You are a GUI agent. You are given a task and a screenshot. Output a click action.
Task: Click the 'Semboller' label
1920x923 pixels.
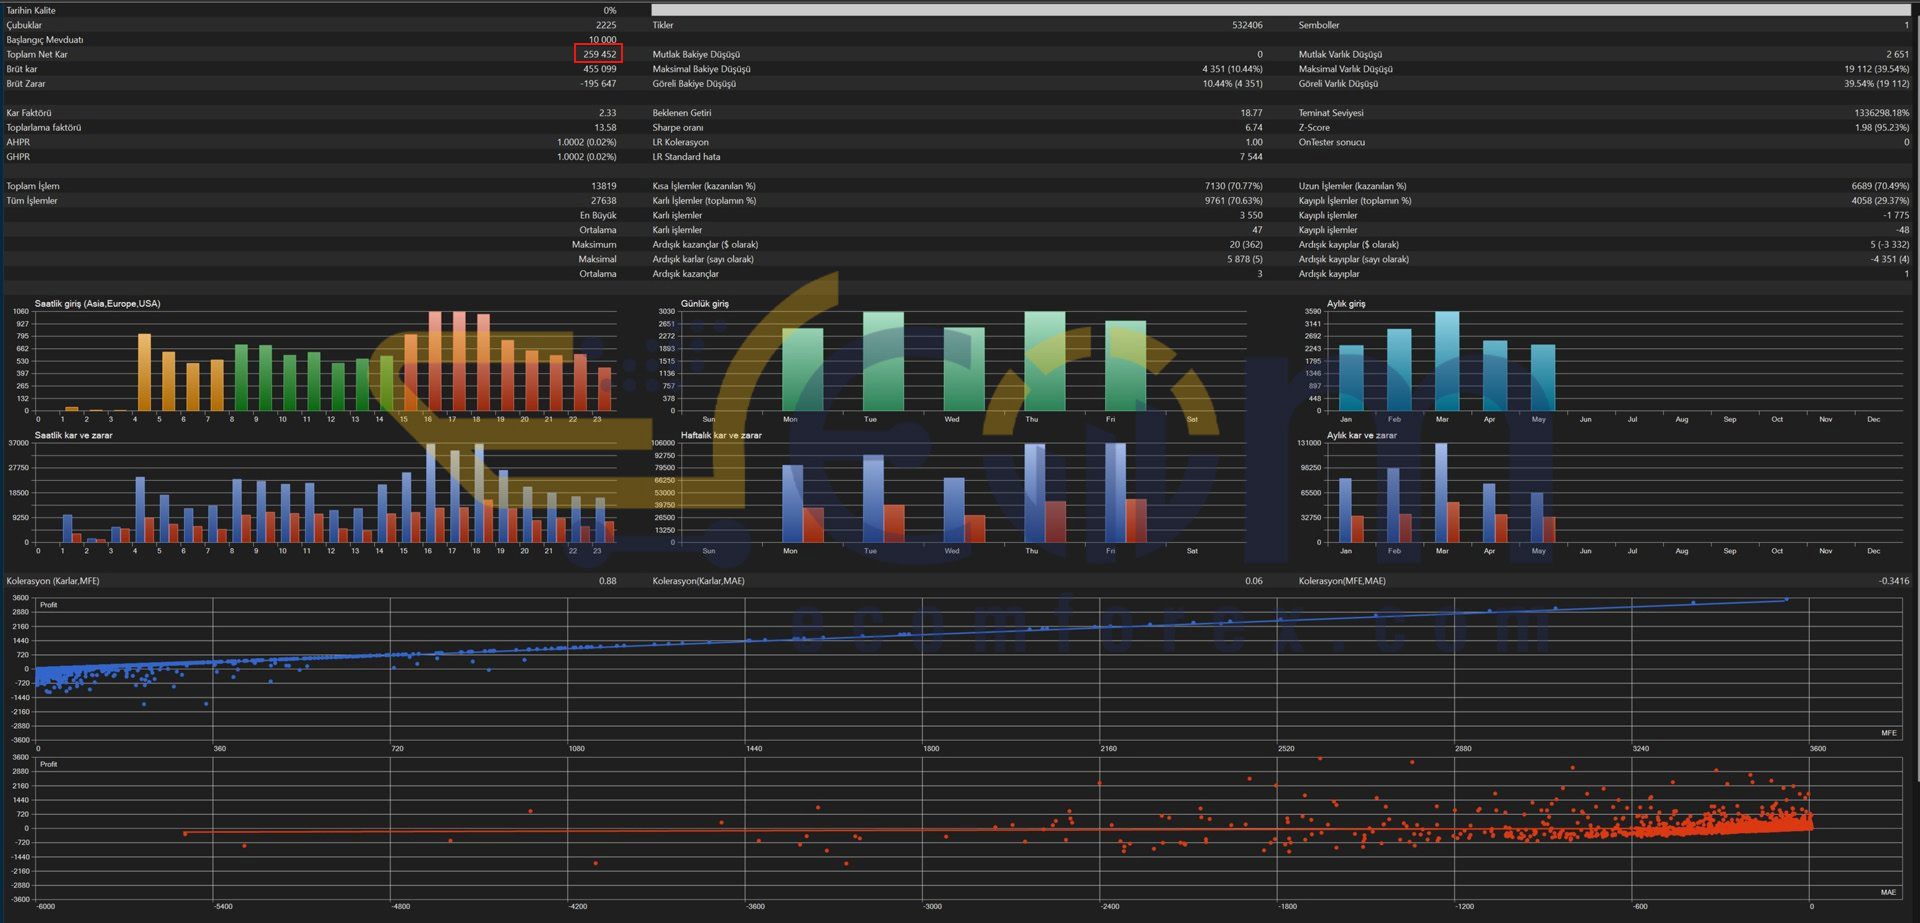click(x=1319, y=25)
